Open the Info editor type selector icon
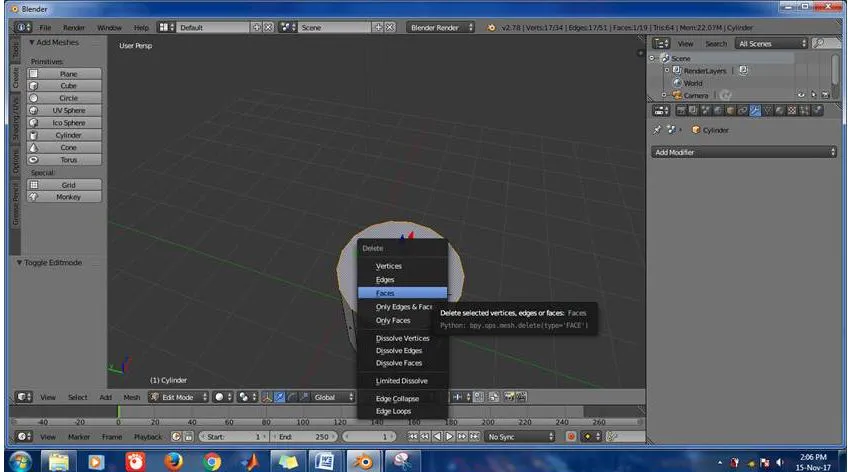 point(22,27)
